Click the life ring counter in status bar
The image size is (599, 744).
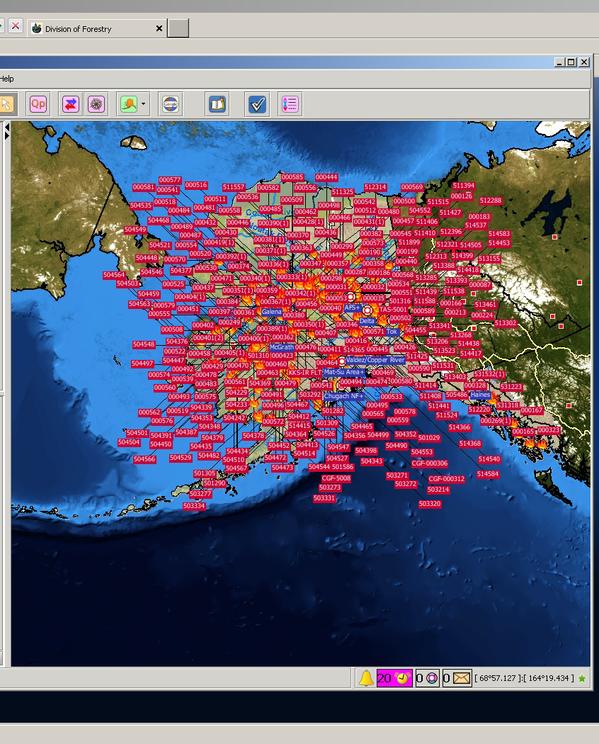pyautogui.click(x=427, y=678)
